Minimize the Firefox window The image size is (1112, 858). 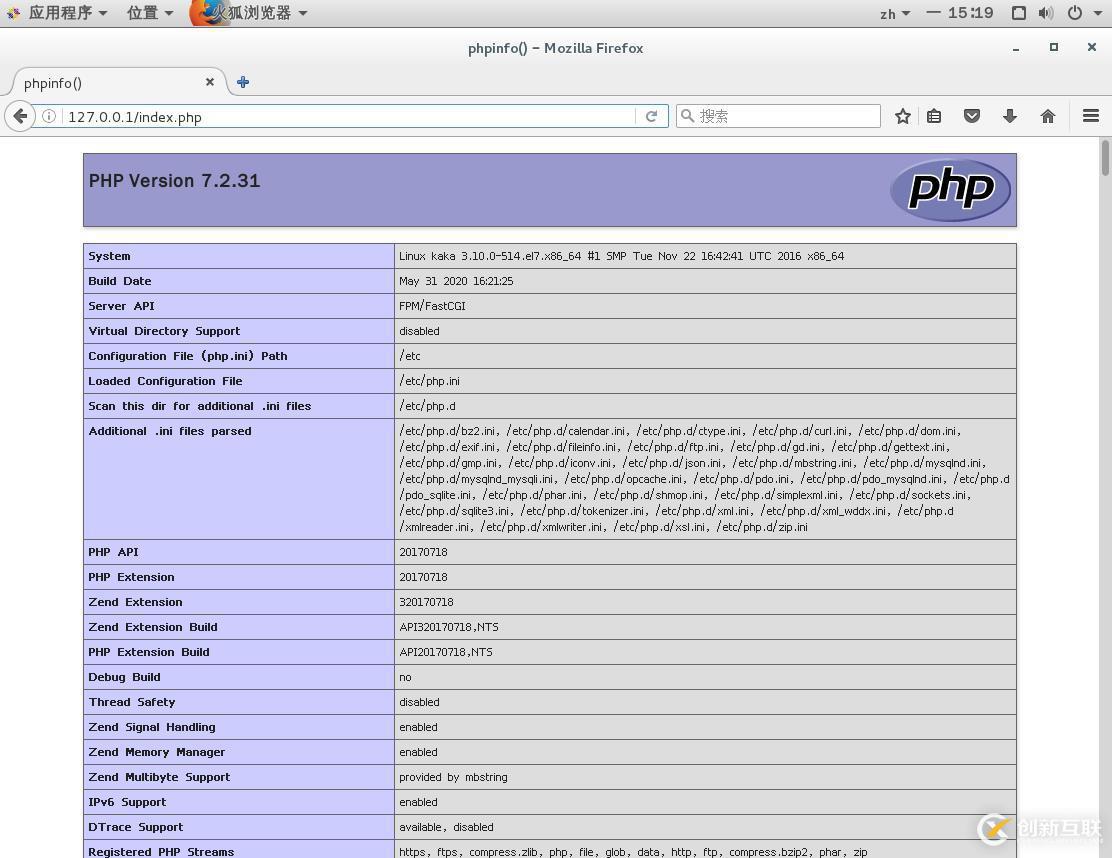click(x=1016, y=48)
